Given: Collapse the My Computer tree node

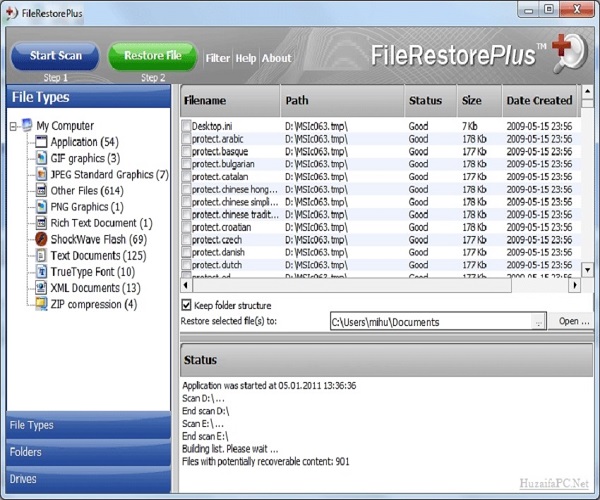Looking at the screenshot, I should pyautogui.click(x=13, y=126).
